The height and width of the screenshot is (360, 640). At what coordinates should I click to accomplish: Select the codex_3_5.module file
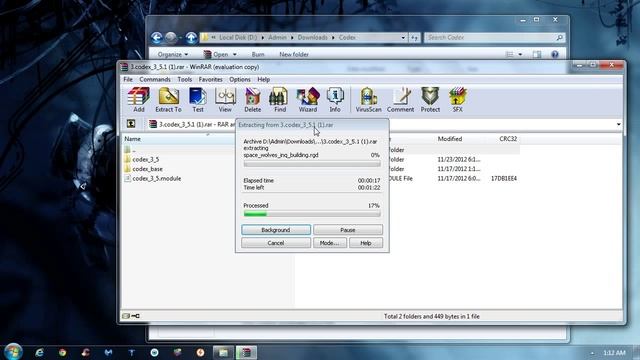[156, 179]
